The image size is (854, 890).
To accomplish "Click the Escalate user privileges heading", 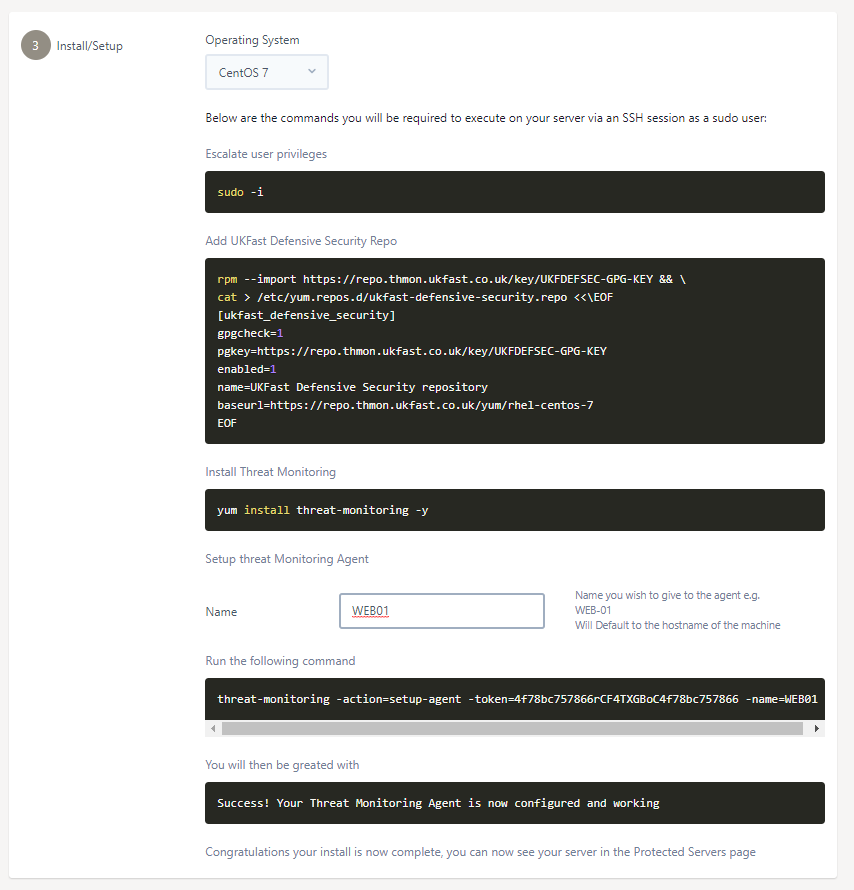I will (x=265, y=154).
